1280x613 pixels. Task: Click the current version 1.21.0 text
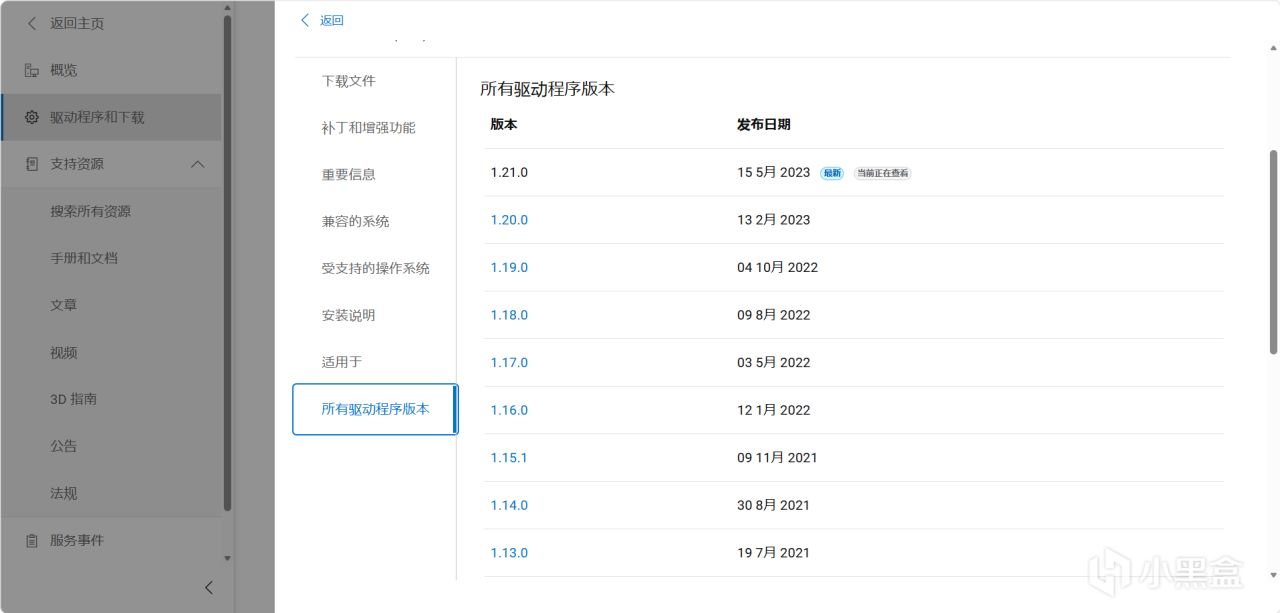509,172
